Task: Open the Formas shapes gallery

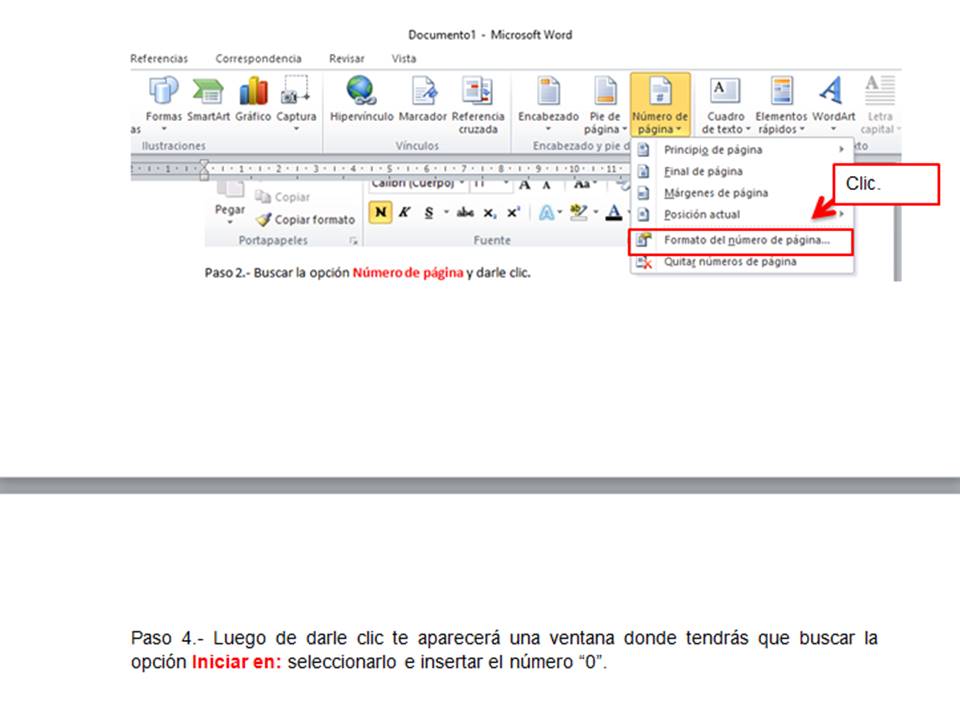Action: [x=163, y=103]
